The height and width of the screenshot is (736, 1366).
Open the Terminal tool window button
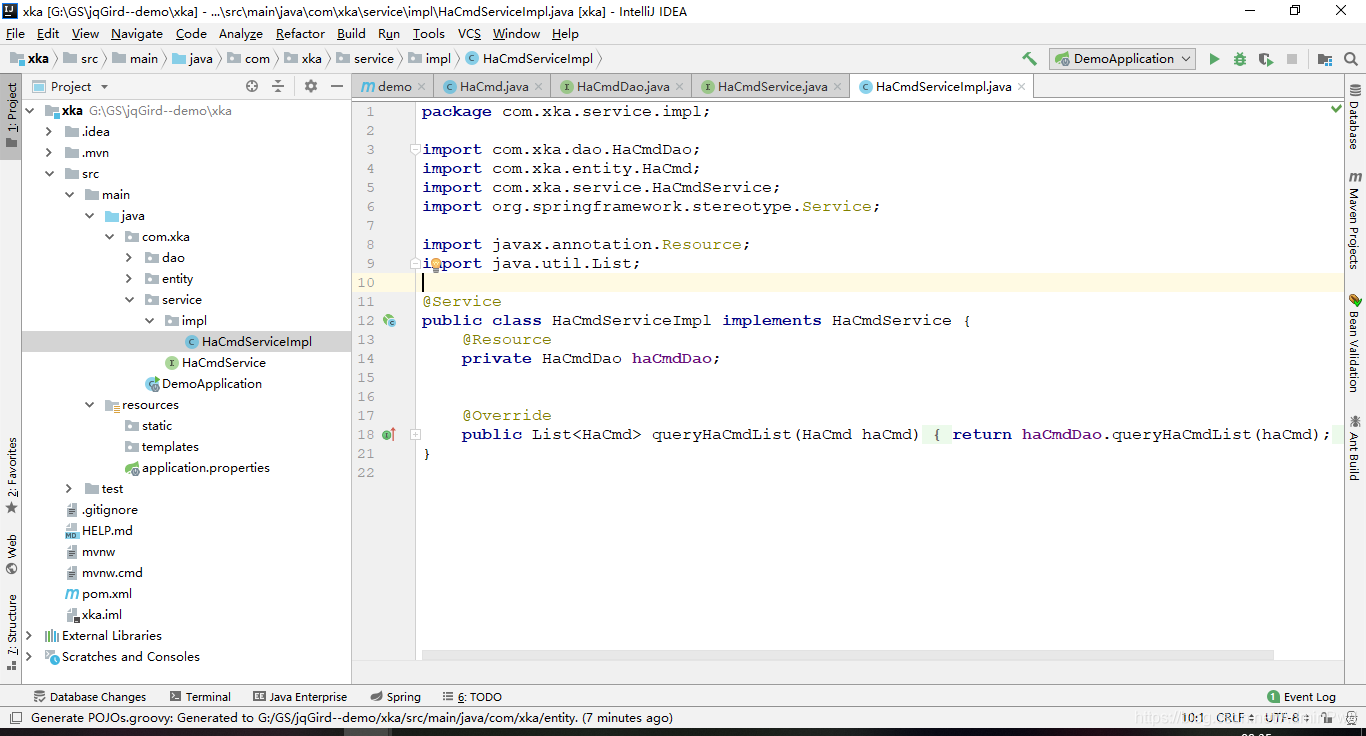[200, 697]
